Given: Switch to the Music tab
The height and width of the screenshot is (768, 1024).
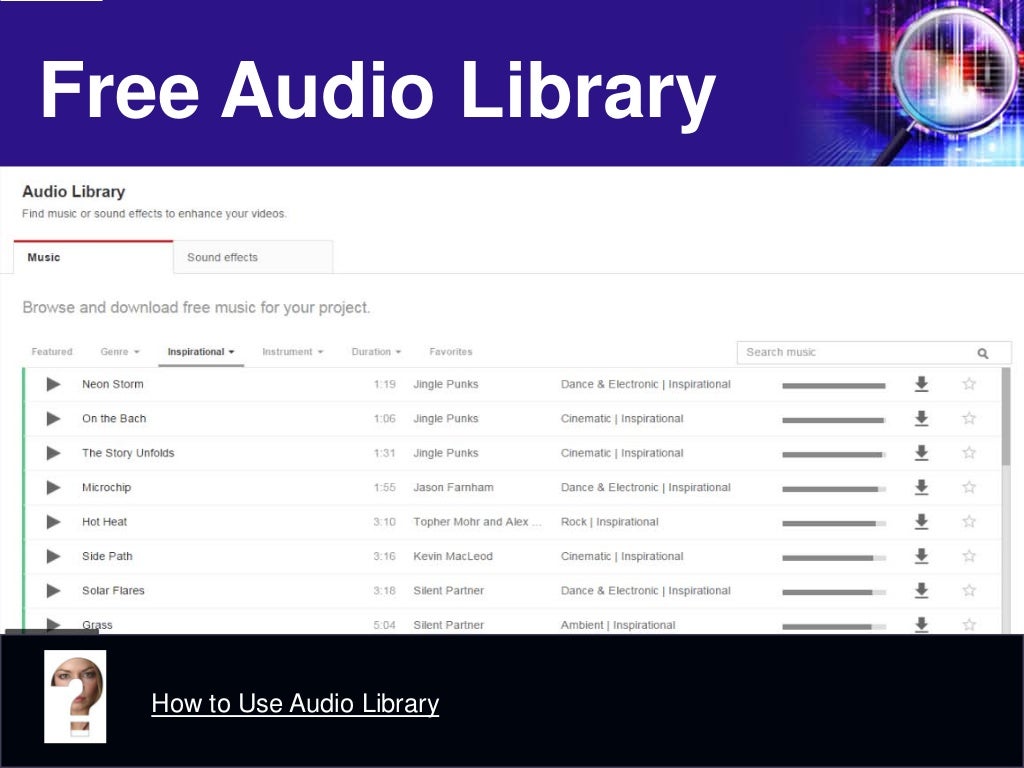Looking at the screenshot, I should coord(93,257).
